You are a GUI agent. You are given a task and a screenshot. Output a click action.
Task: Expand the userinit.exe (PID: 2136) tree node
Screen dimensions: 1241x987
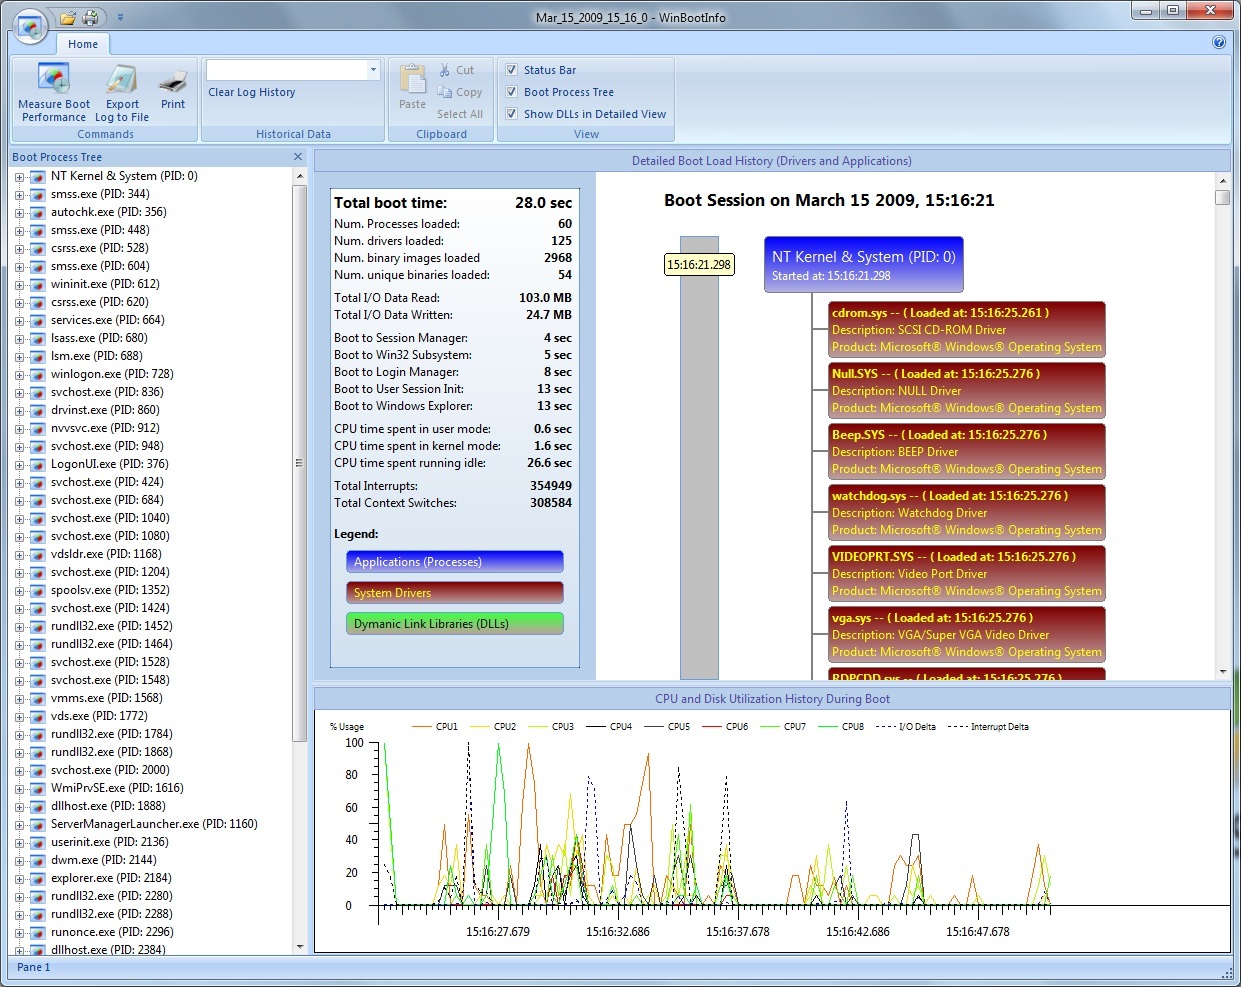[19, 843]
